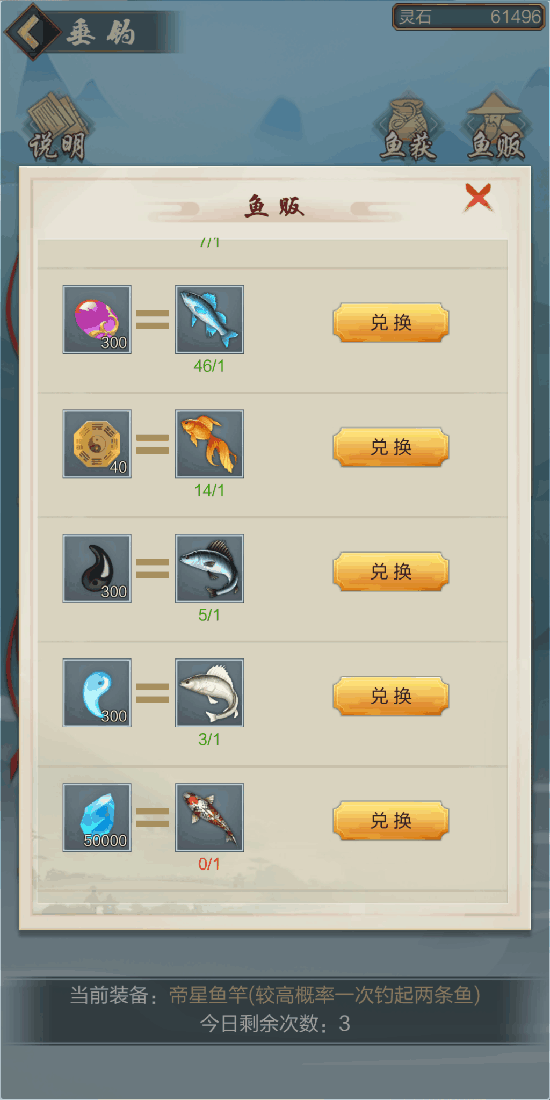550x1100 pixels.
Task: Click 兑换 for the koi crystal exchange
Action: point(391,821)
